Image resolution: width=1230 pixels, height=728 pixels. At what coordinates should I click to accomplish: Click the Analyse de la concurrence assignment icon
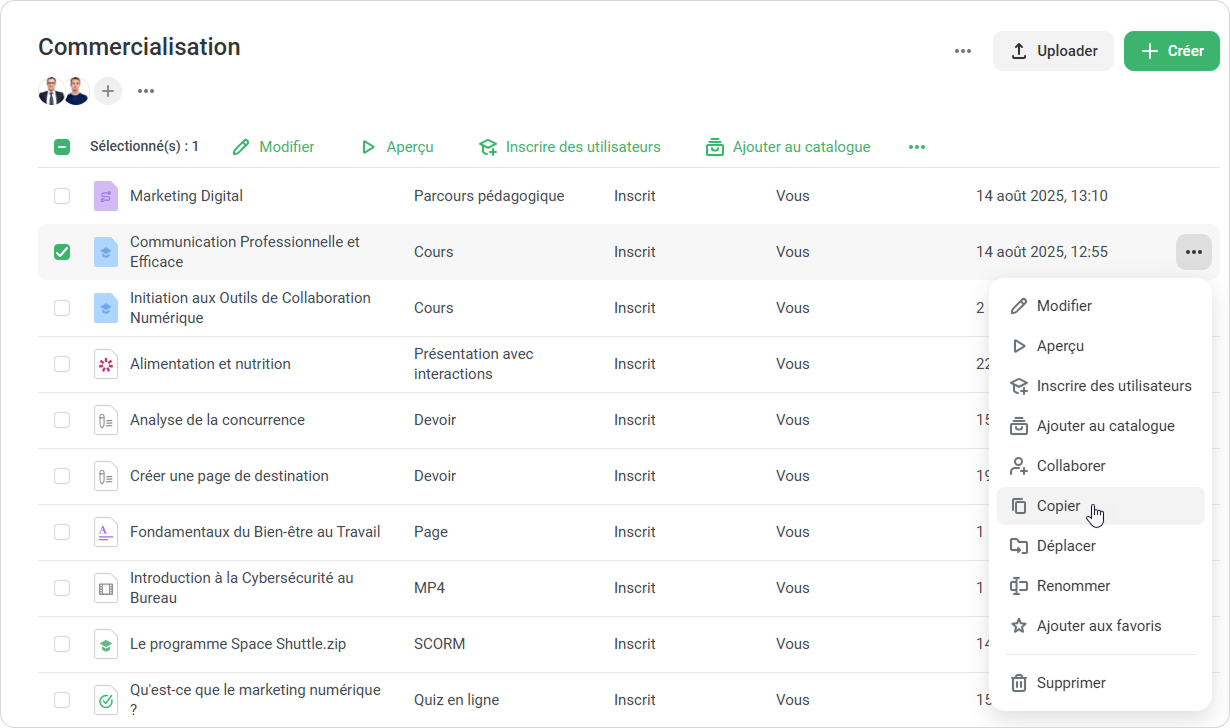point(106,420)
